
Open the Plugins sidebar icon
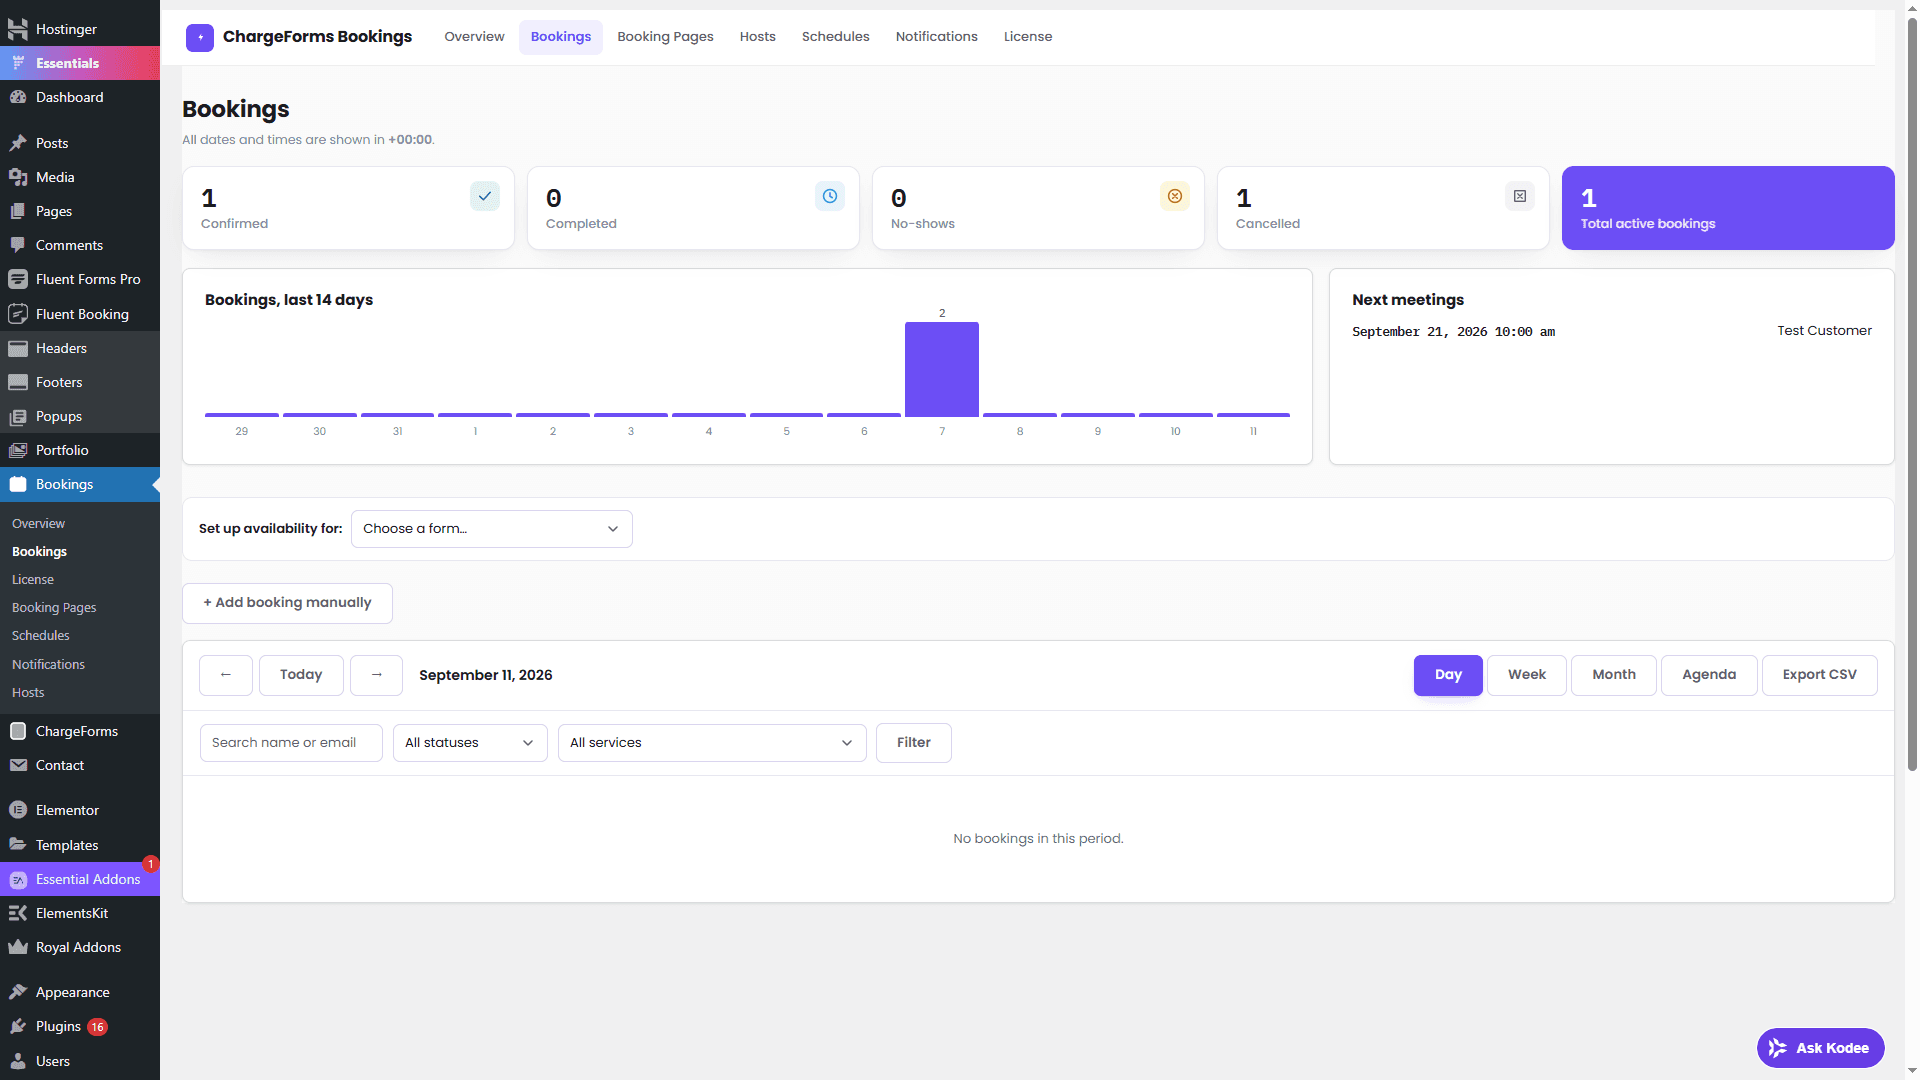[x=18, y=1027]
